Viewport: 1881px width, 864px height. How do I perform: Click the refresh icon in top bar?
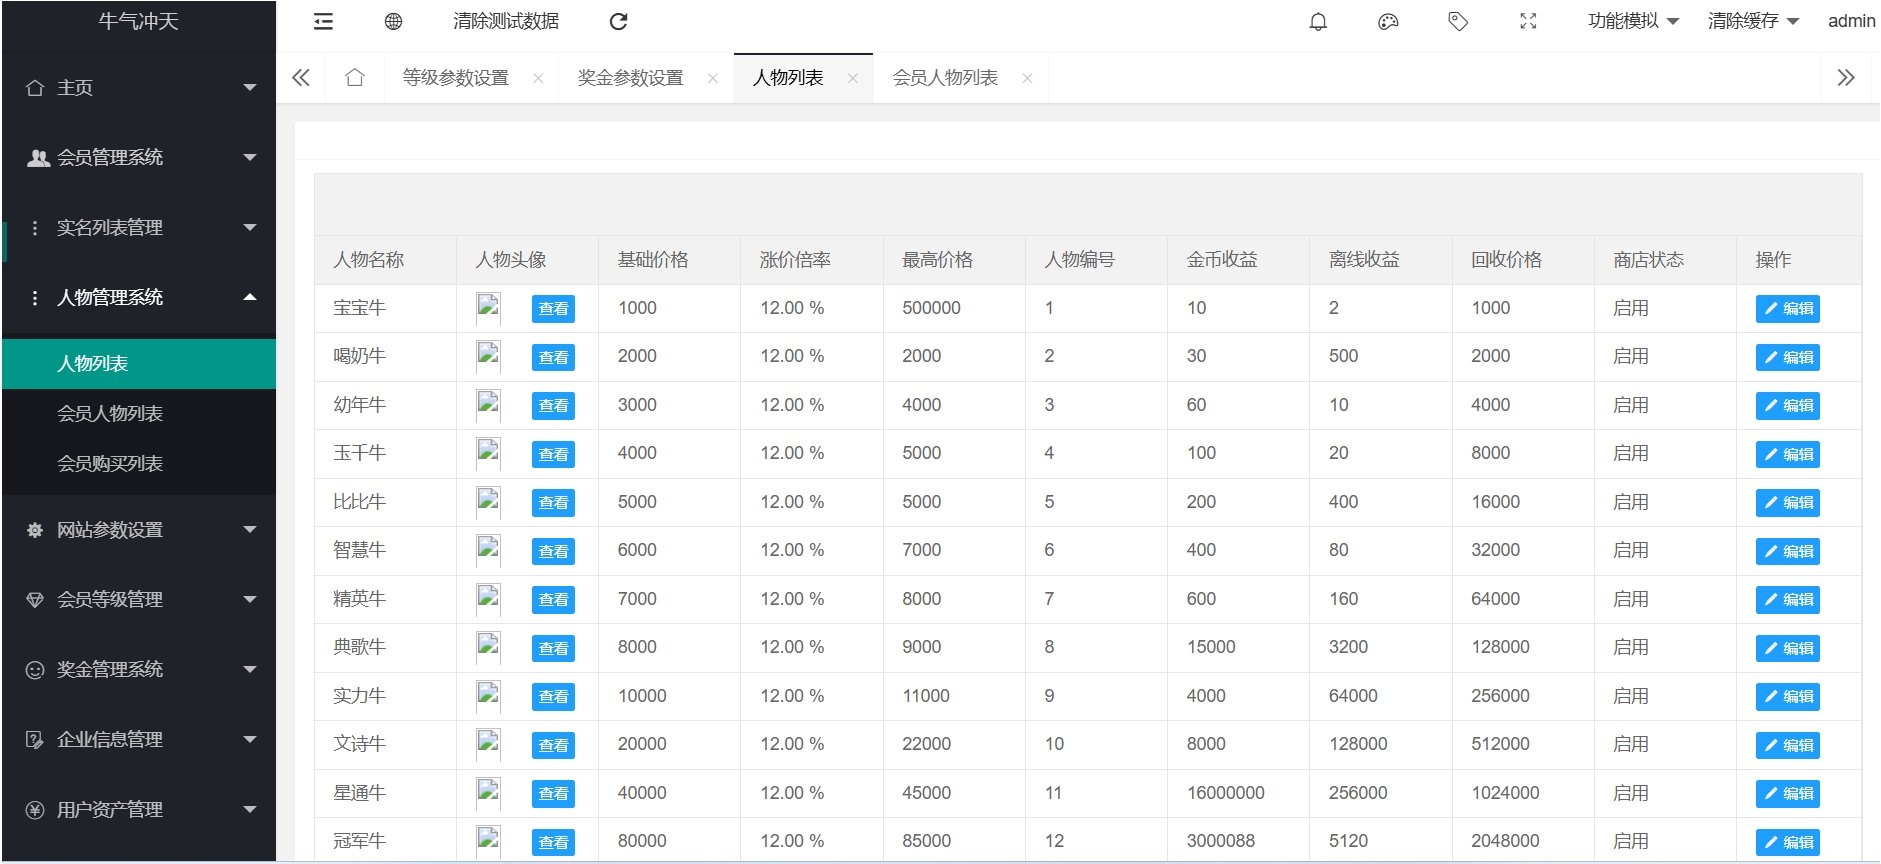[618, 21]
